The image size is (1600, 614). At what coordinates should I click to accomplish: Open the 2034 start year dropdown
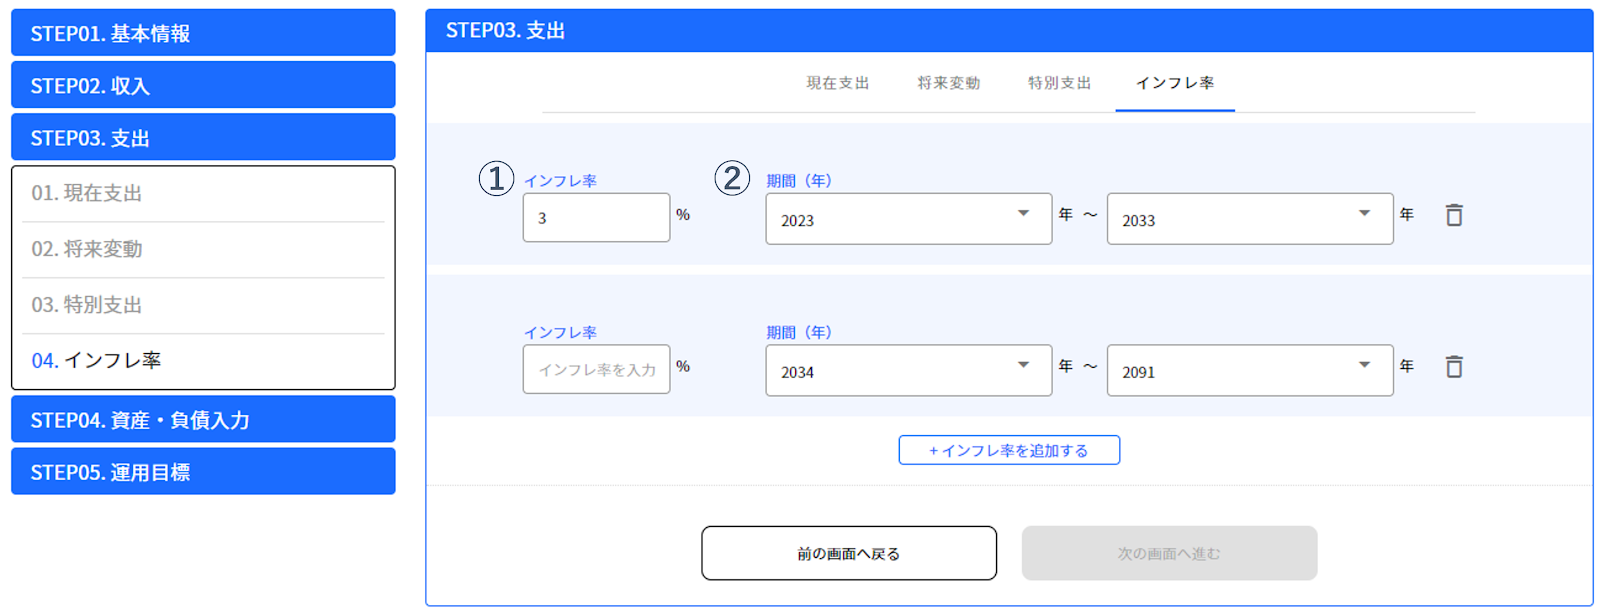(x=908, y=370)
